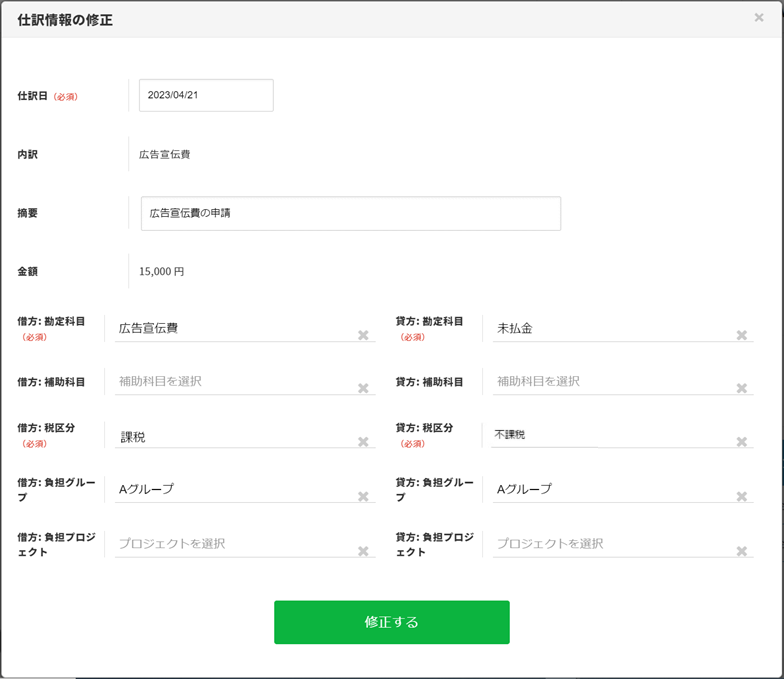Screen dimensions: 784x679
Task: Clear the debit project field
Action: [363, 551]
